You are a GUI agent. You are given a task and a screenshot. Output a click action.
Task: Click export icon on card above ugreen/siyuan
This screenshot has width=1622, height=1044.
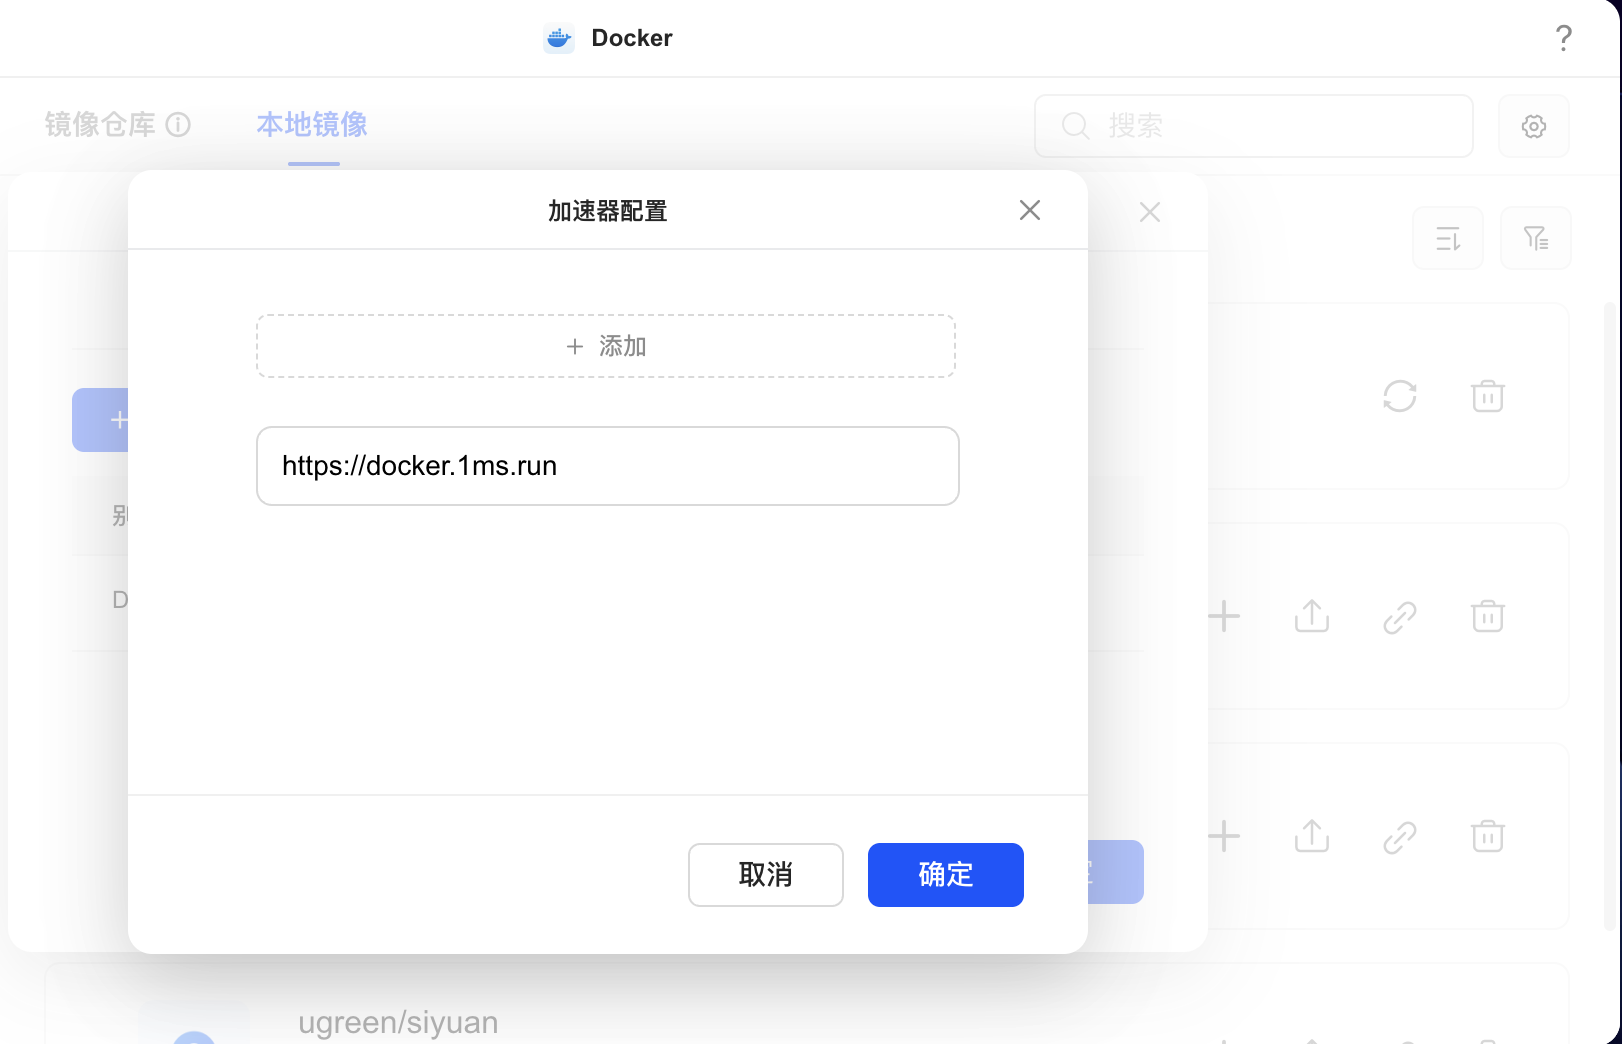(1312, 836)
